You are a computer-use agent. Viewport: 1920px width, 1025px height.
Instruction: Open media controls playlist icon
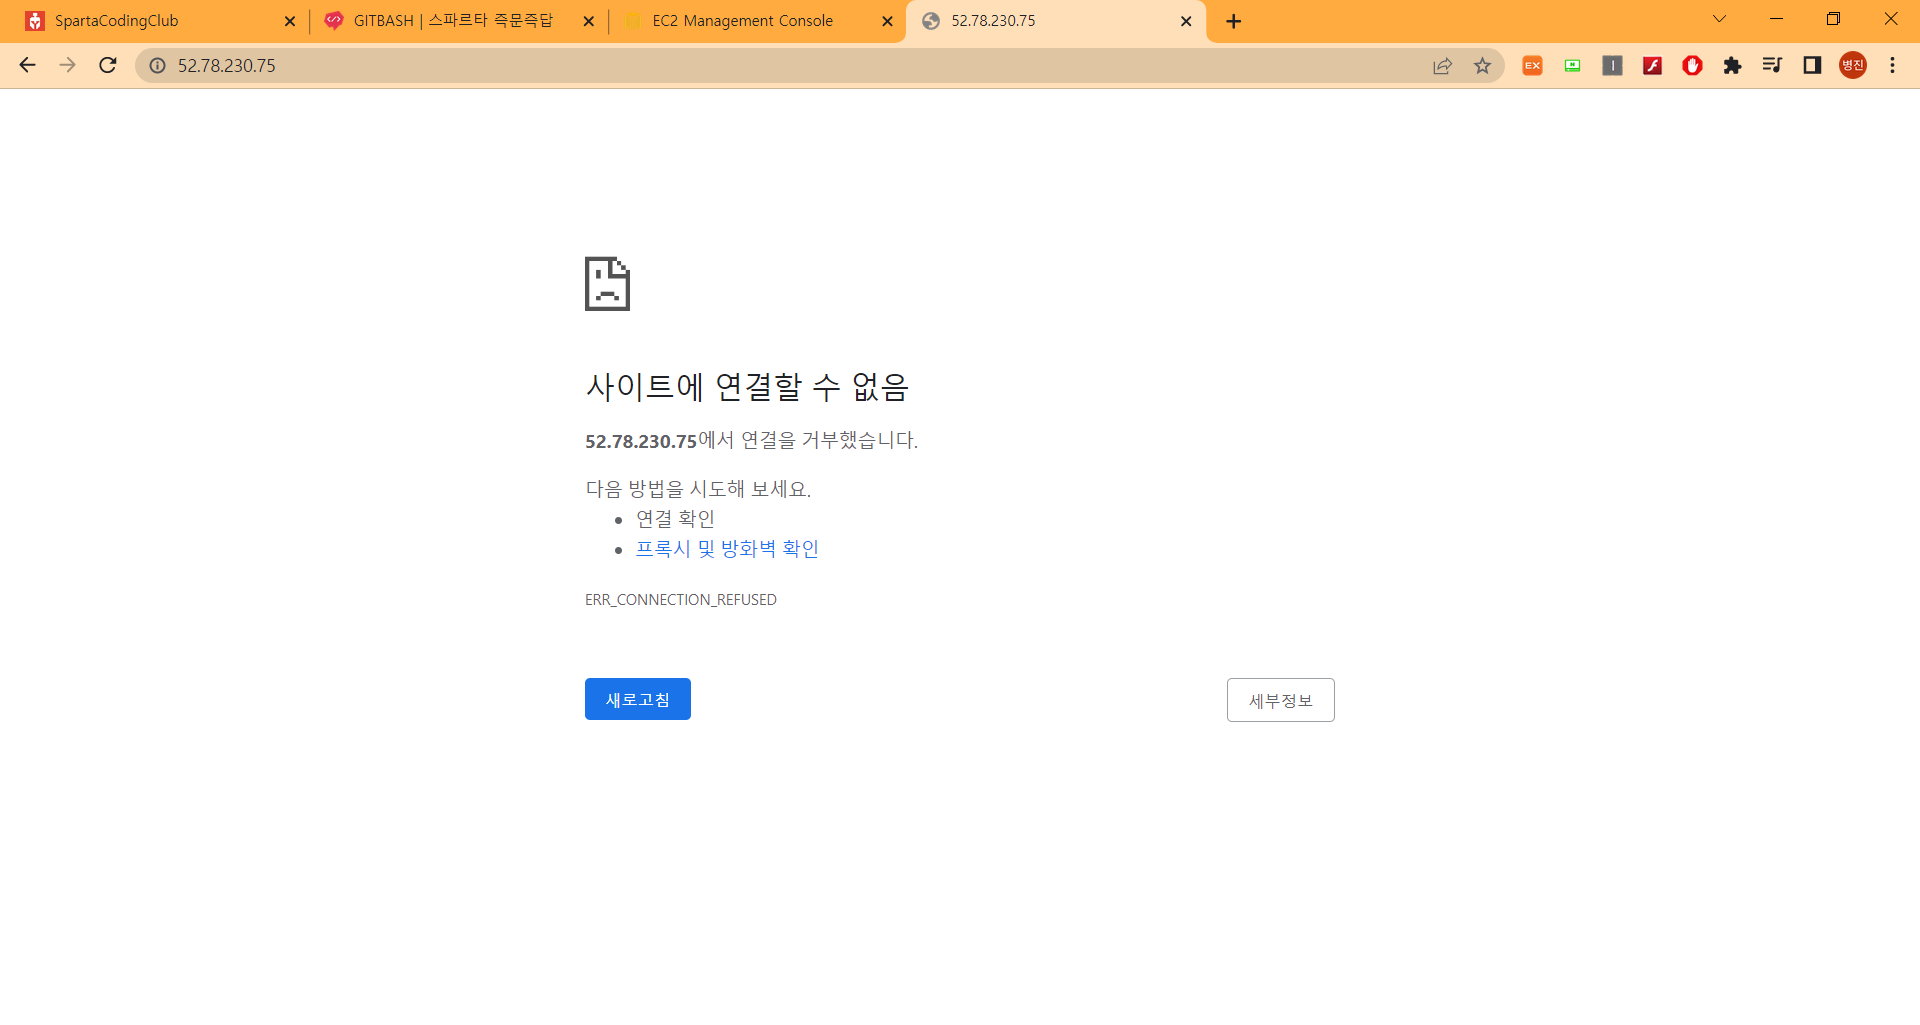[x=1772, y=65]
